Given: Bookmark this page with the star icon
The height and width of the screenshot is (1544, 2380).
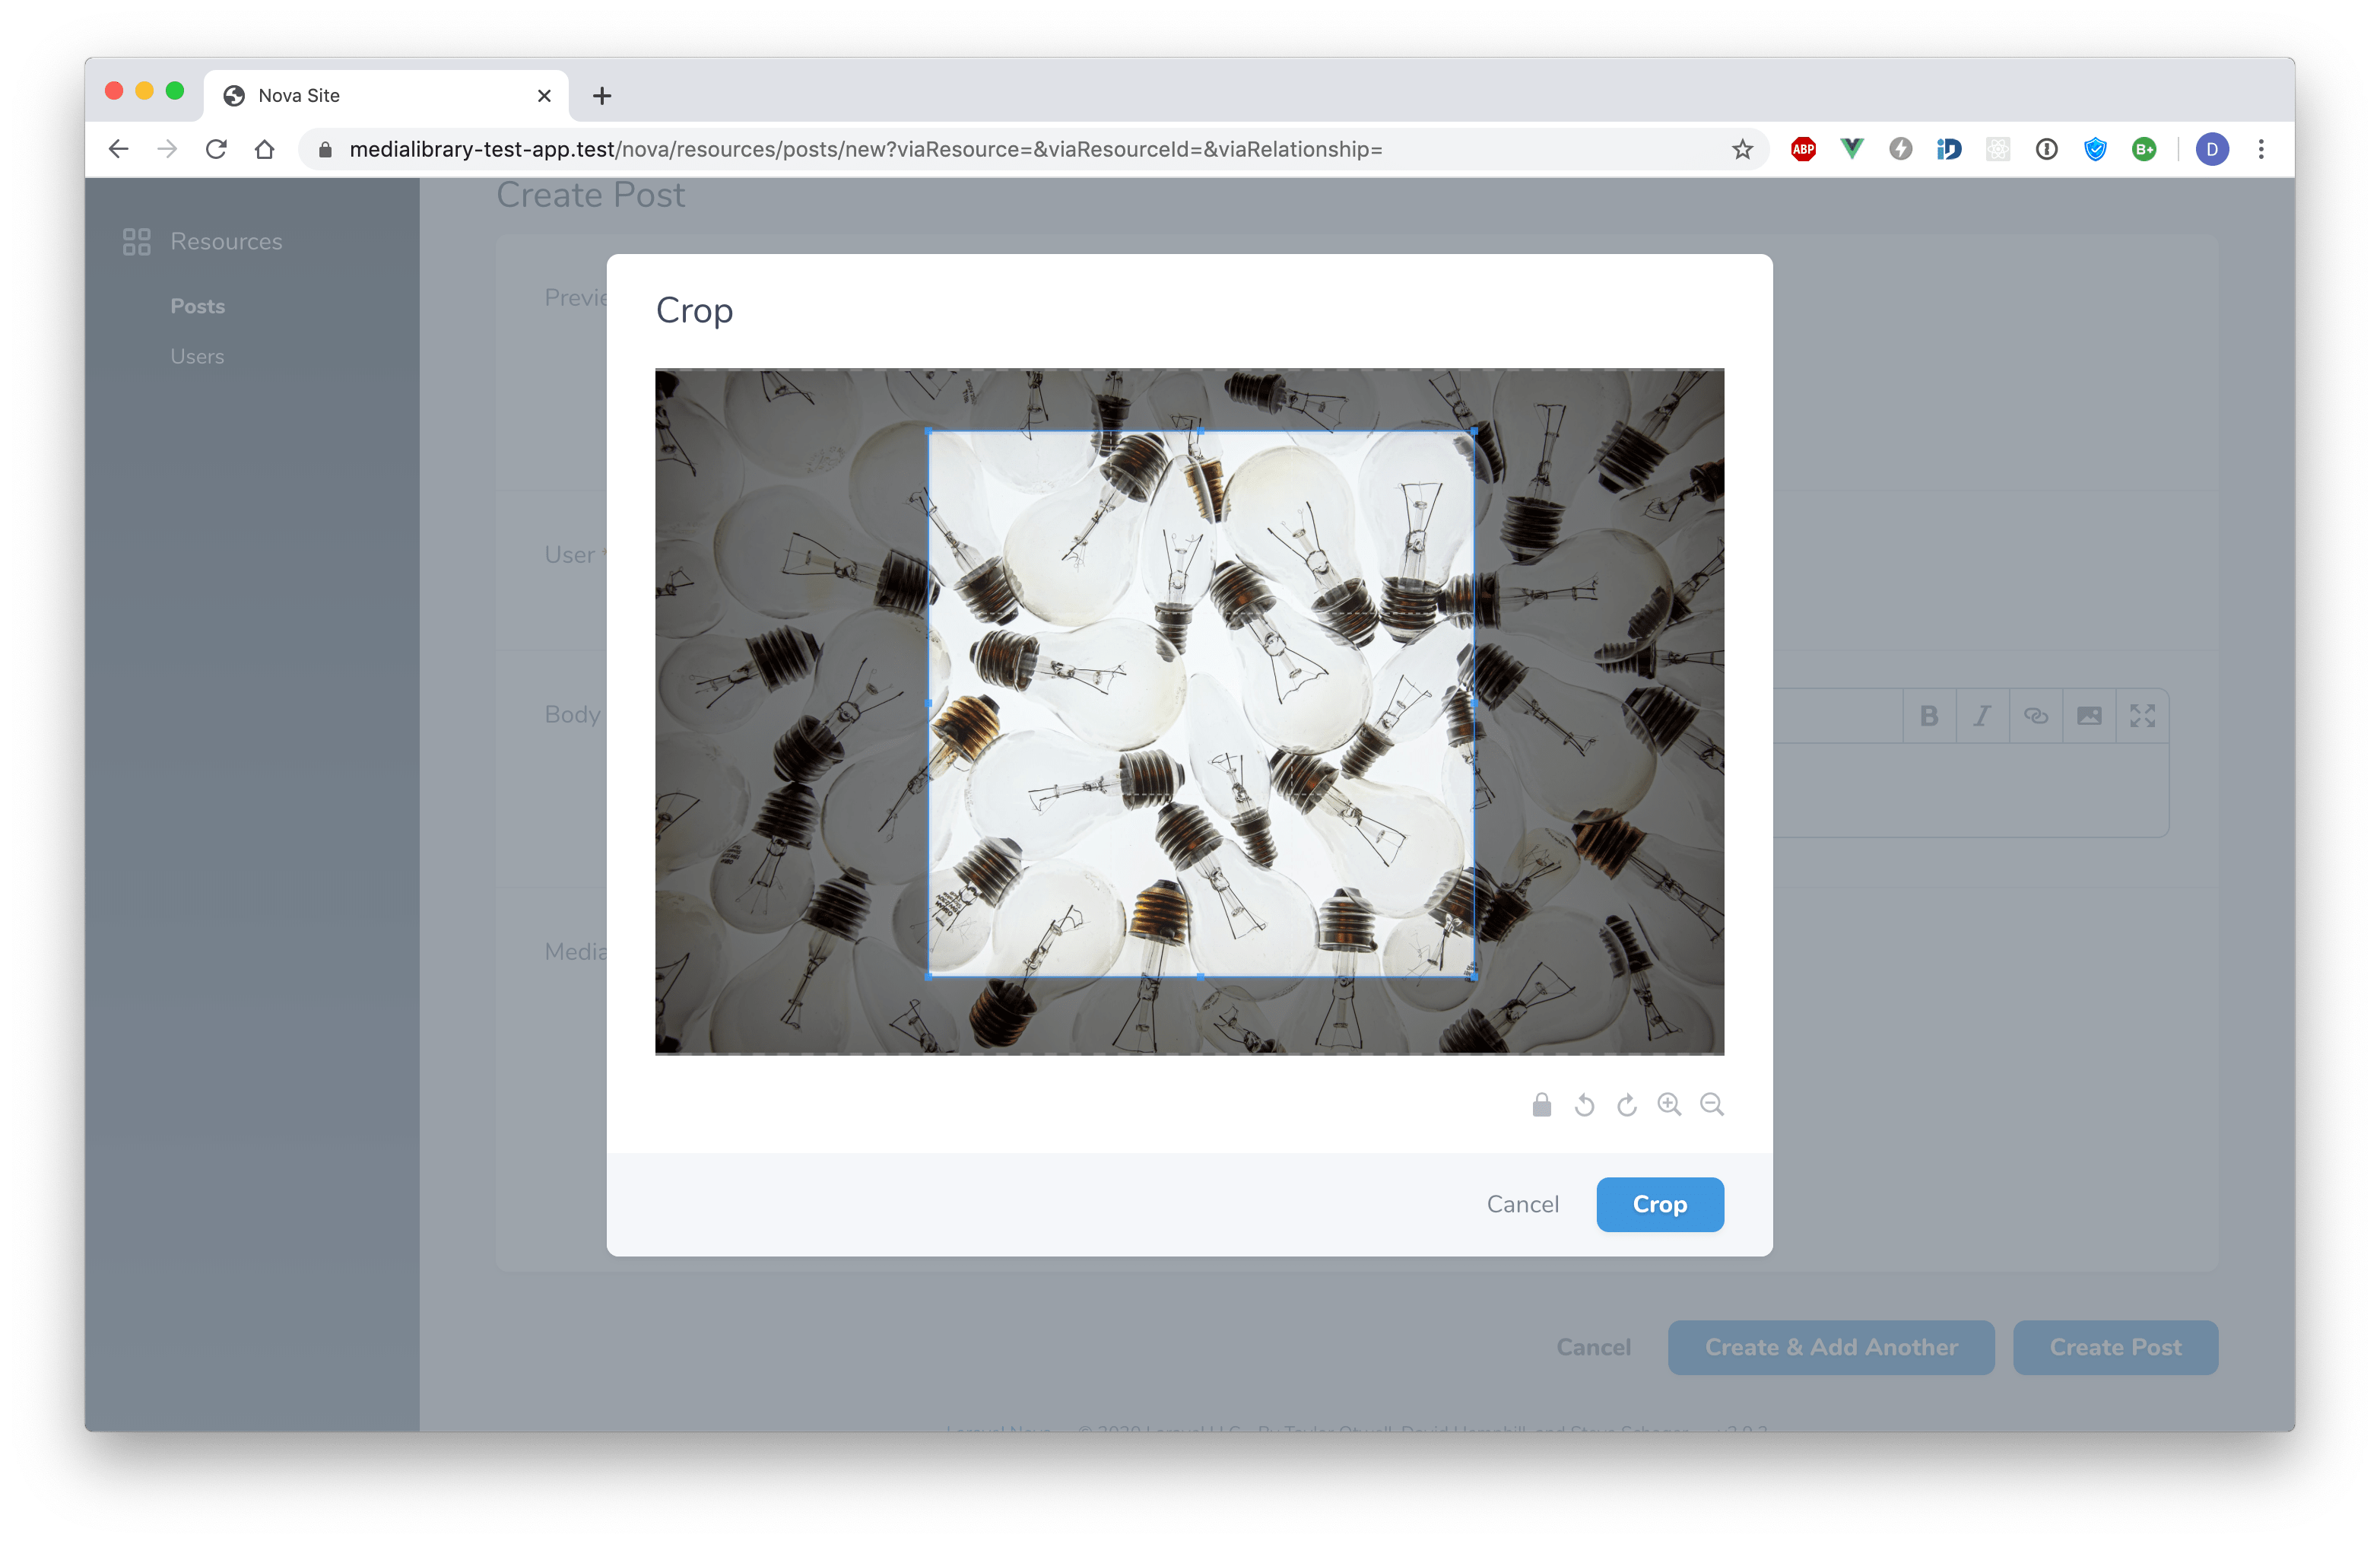Looking at the screenshot, I should click(1742, 150).
